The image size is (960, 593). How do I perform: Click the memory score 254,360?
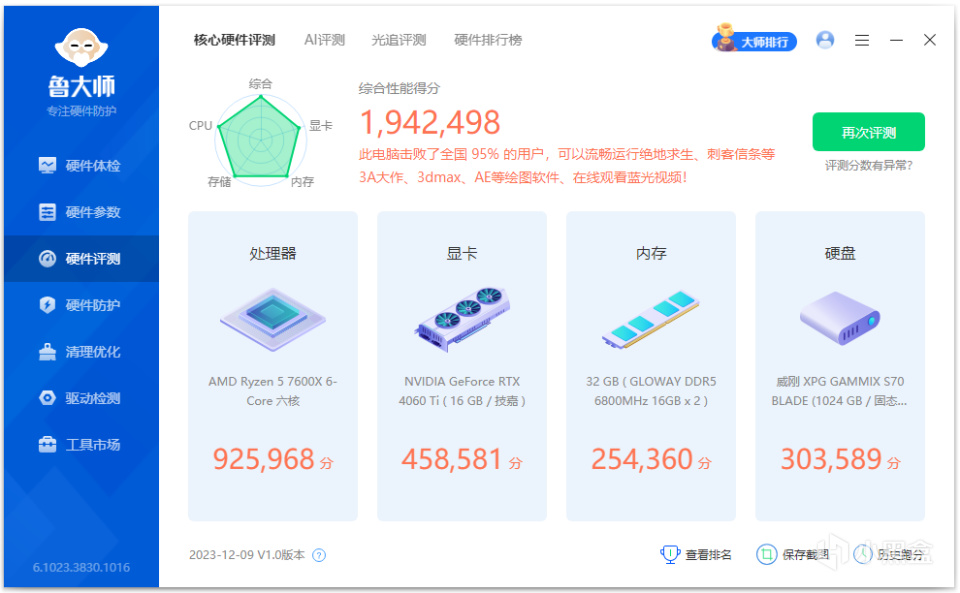[642, 459]
